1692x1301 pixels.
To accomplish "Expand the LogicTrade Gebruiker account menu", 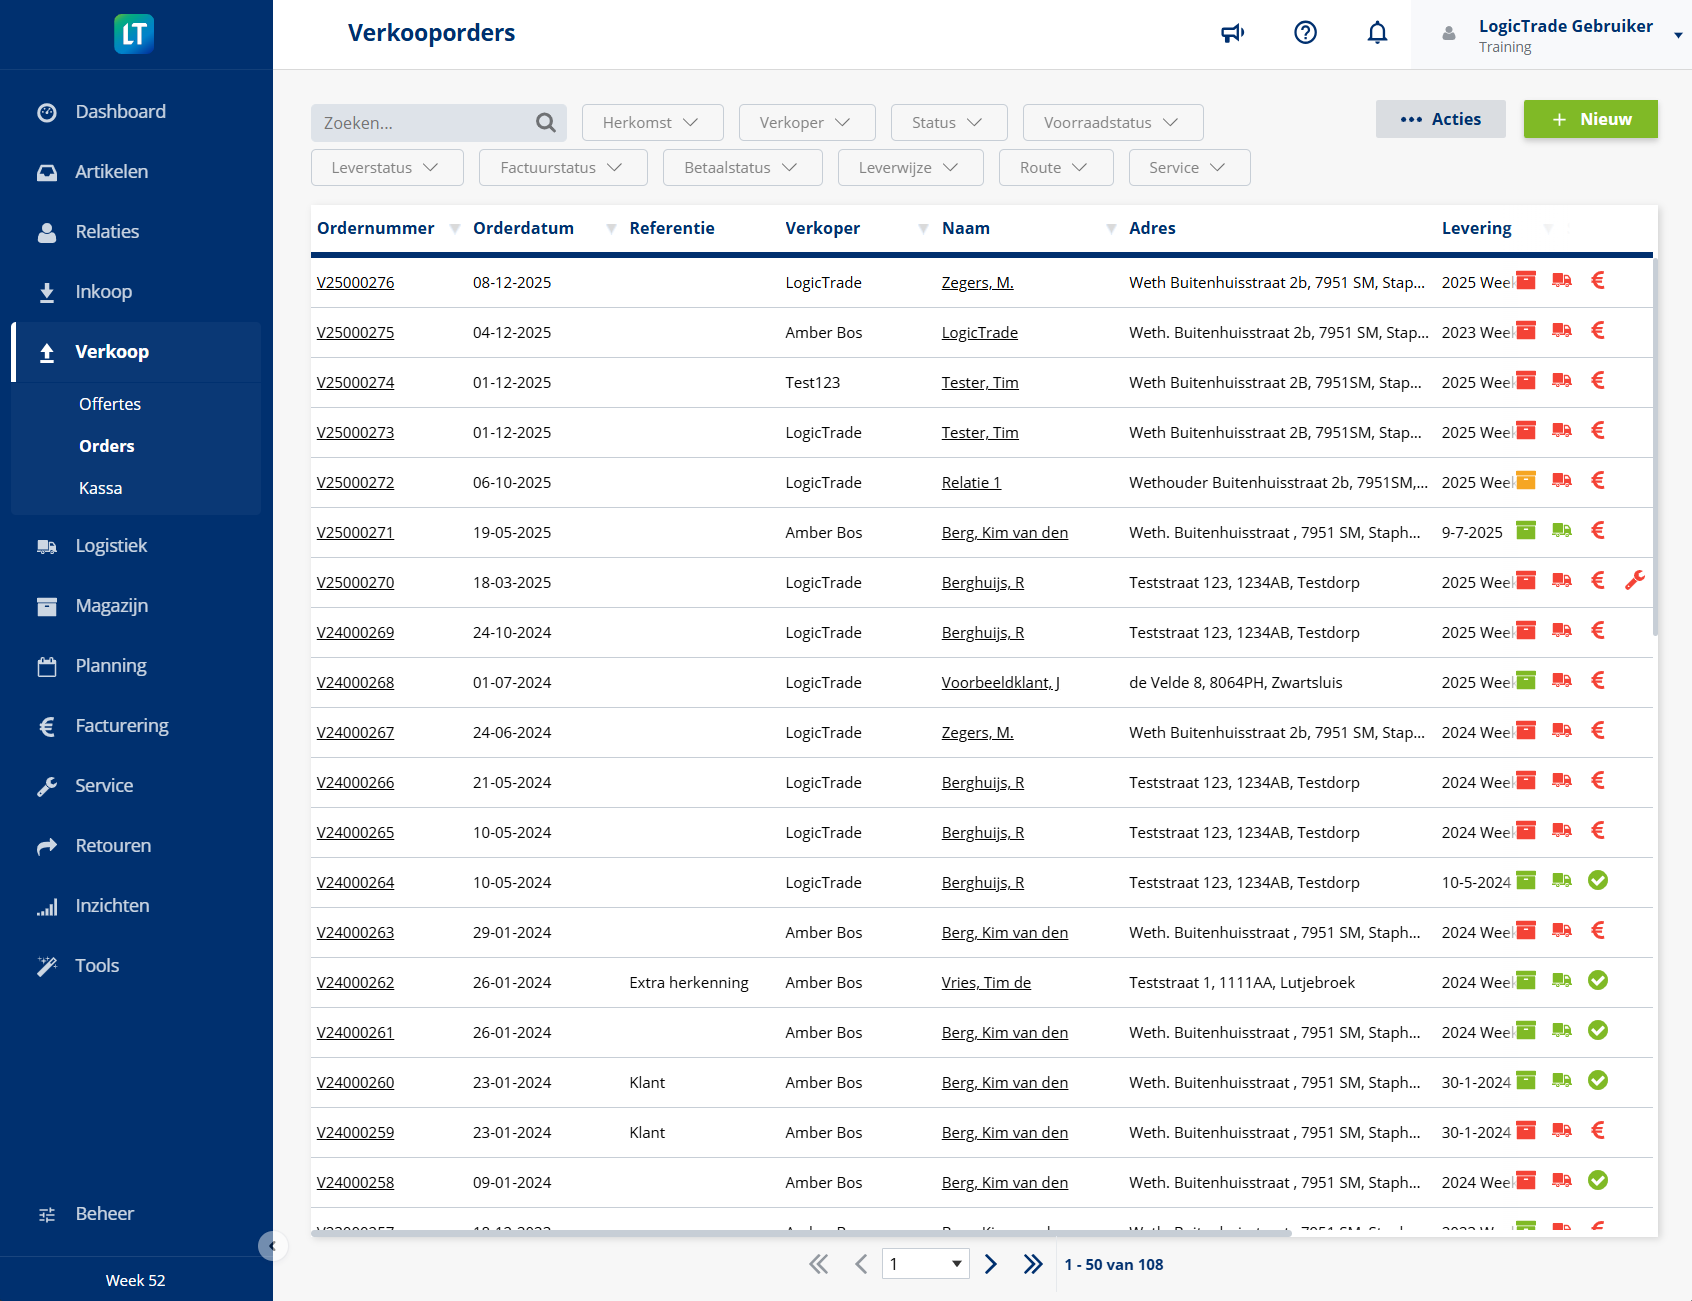I will pos(1676,33).
